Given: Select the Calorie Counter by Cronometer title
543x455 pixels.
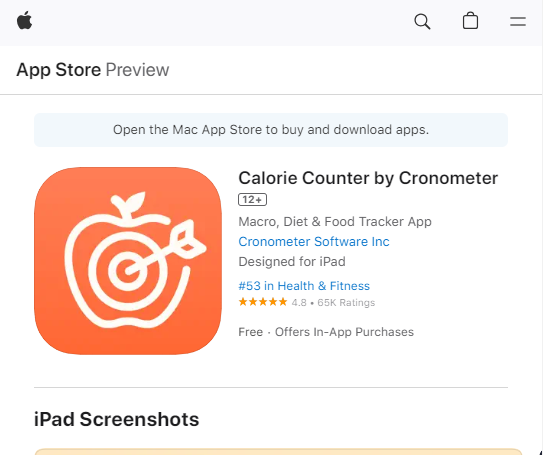Looking at the screenshot, I should [x=368, y=178].
